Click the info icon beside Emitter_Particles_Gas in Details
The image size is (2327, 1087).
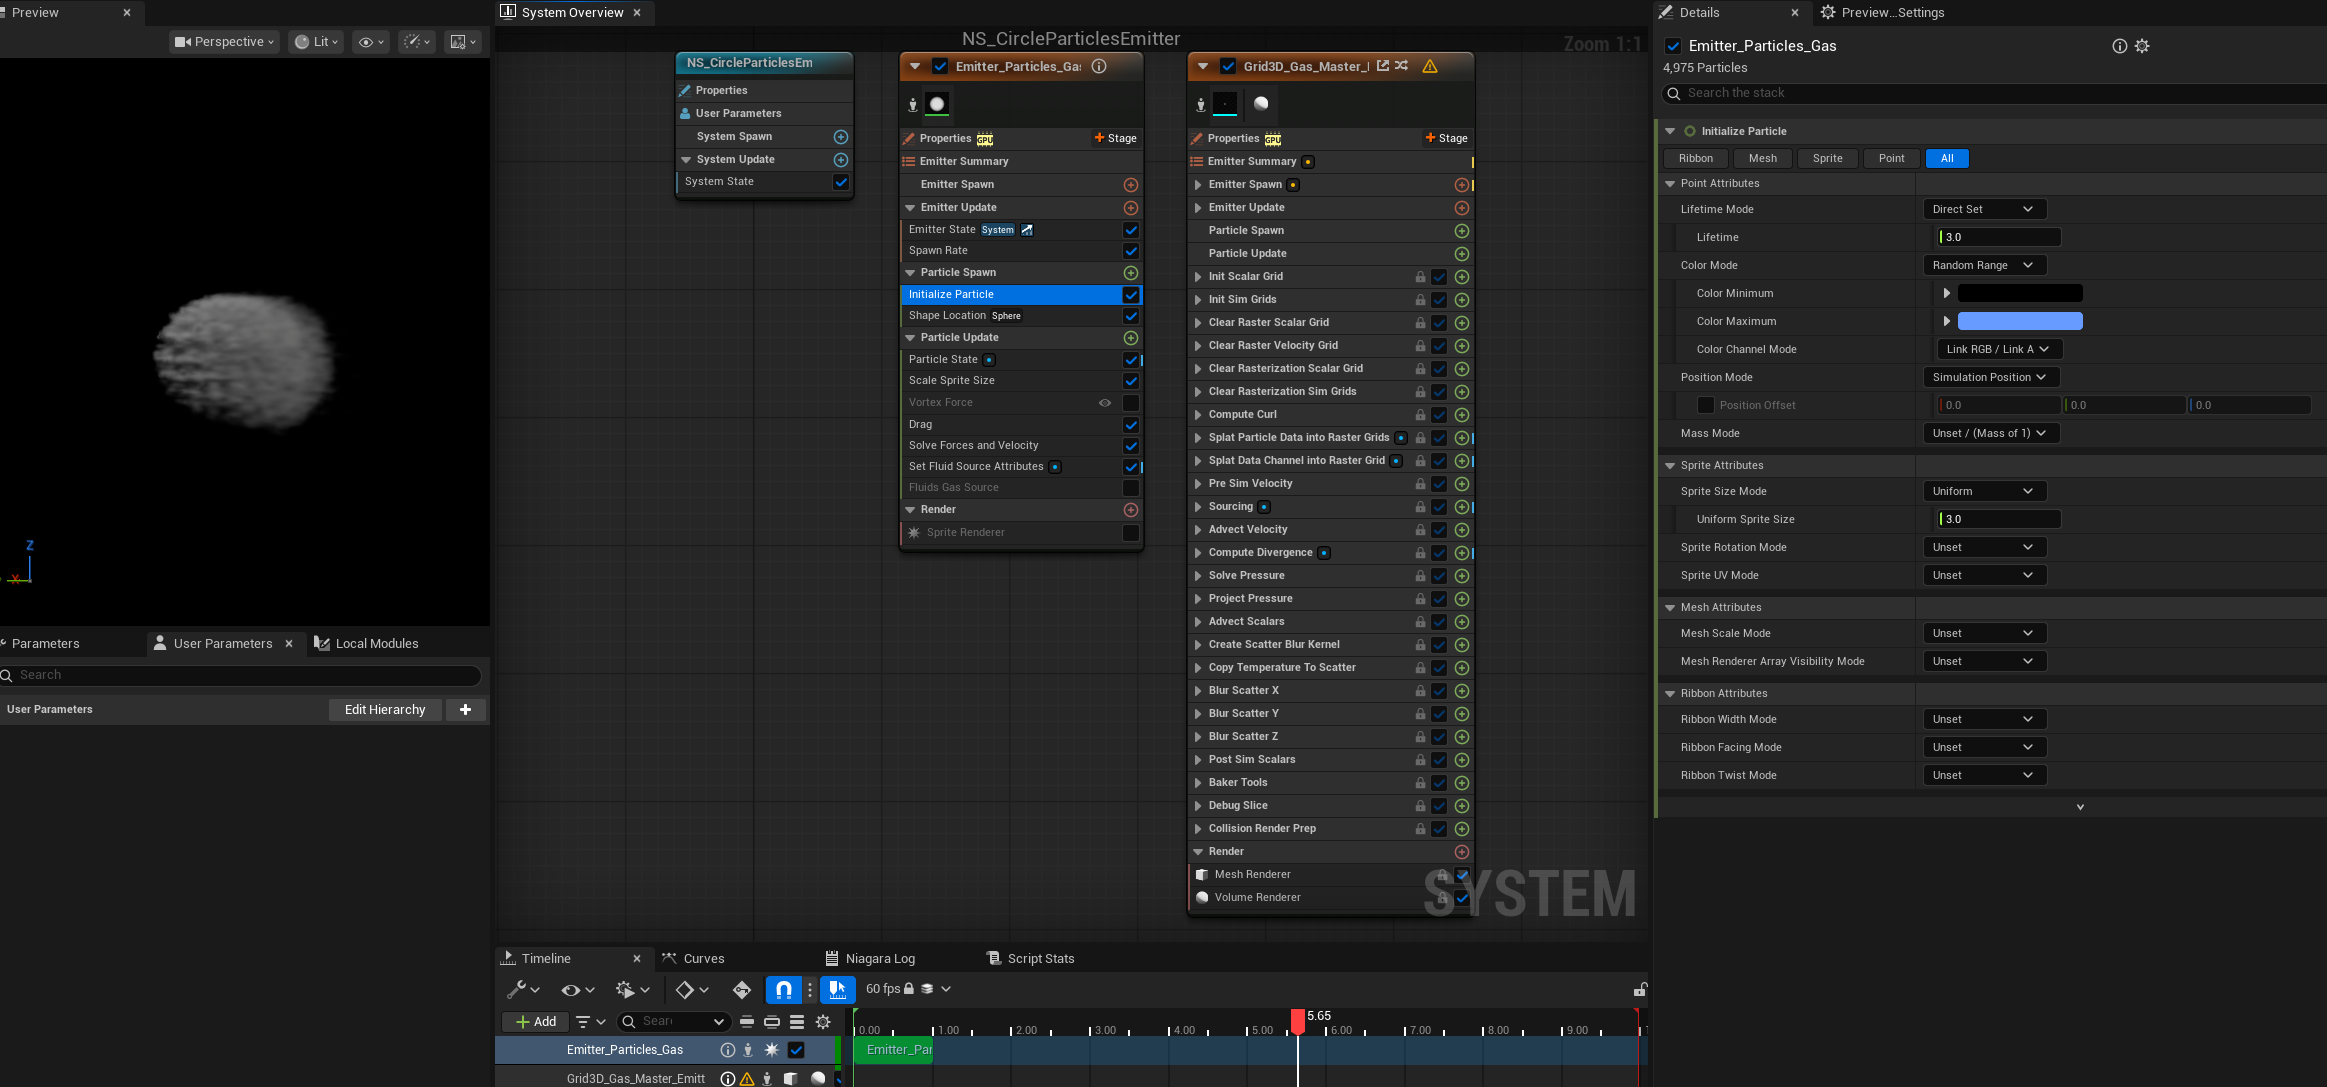click(2119, 46)
